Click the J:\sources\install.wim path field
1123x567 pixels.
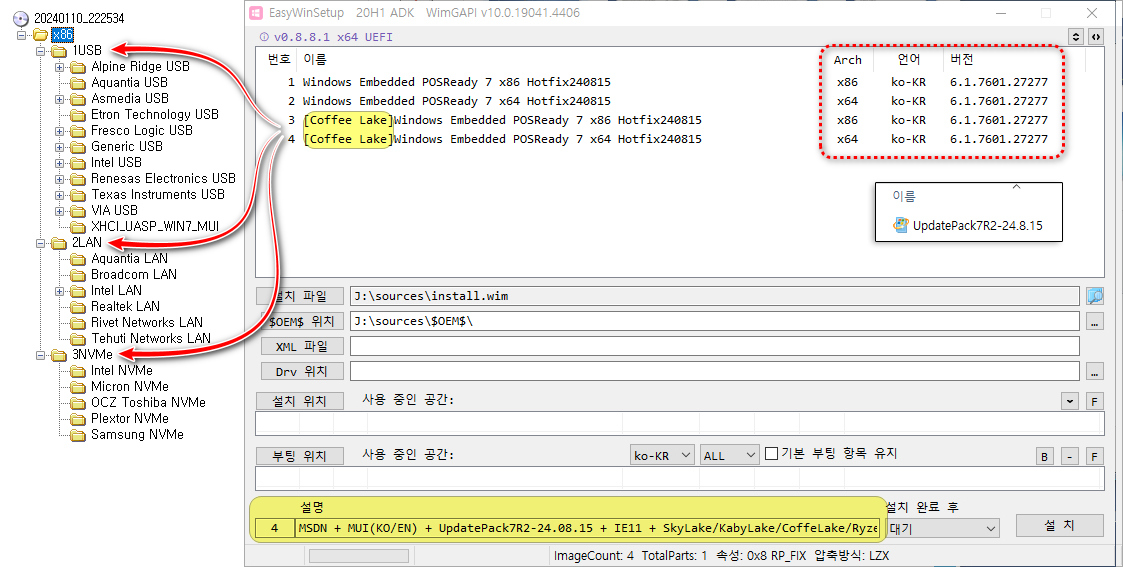pyautogui.click(x=715, y=296)
